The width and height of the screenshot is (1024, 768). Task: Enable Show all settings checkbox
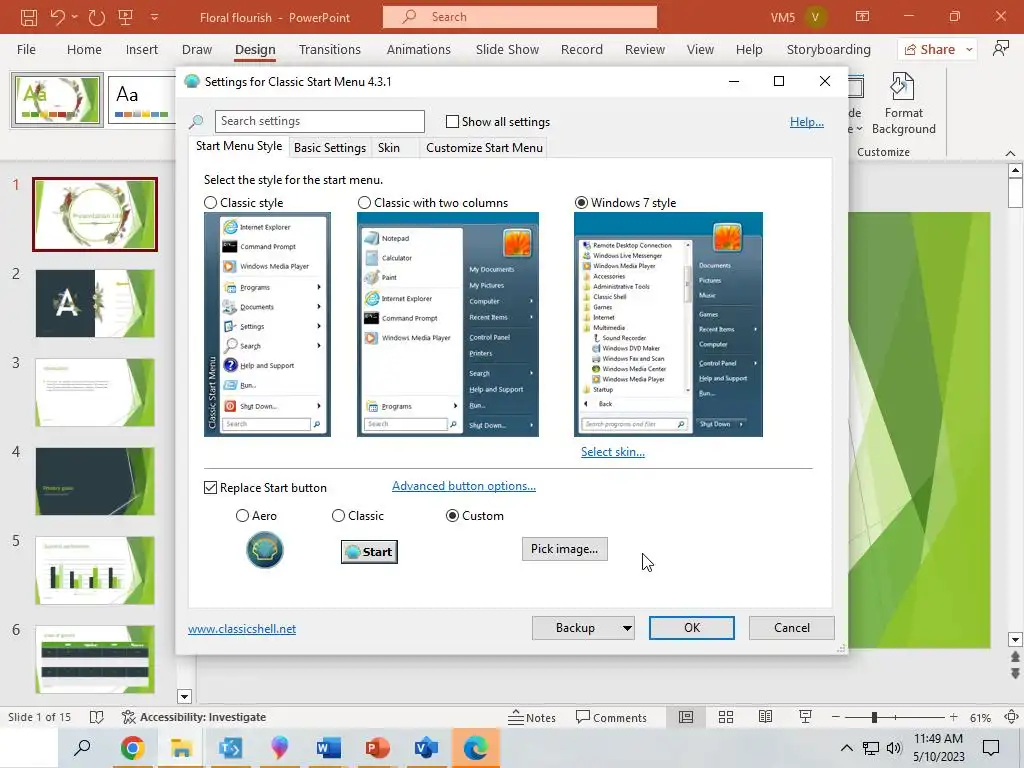(x=452, y=121)
